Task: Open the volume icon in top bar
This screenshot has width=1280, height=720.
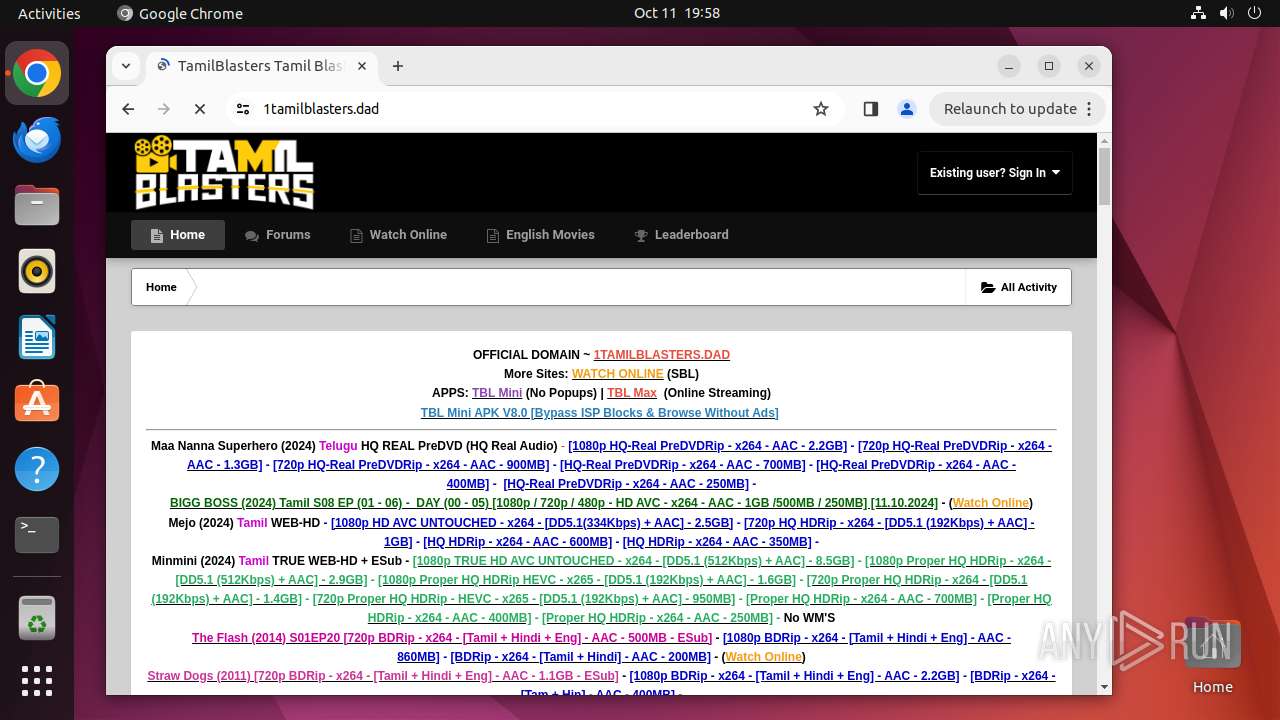Action: [x=1226, y=13]
